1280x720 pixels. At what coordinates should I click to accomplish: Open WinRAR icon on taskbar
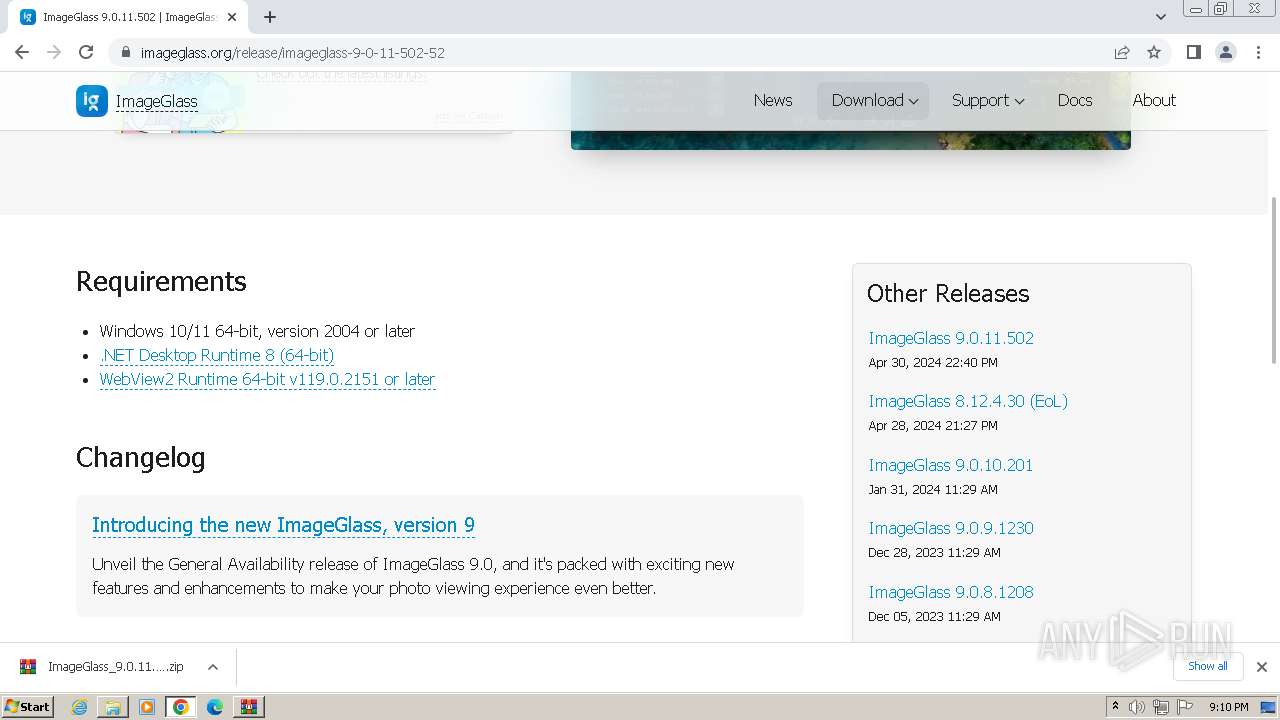(249, 707)
